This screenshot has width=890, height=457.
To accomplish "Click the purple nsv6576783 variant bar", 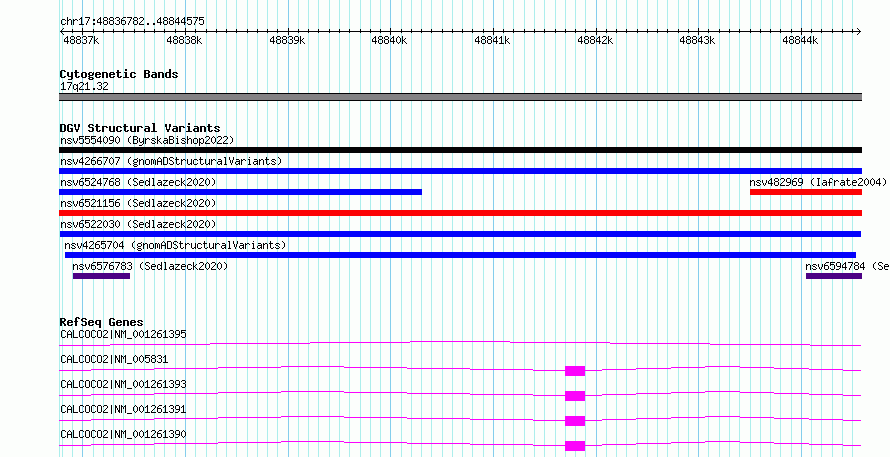I will 101,276.
